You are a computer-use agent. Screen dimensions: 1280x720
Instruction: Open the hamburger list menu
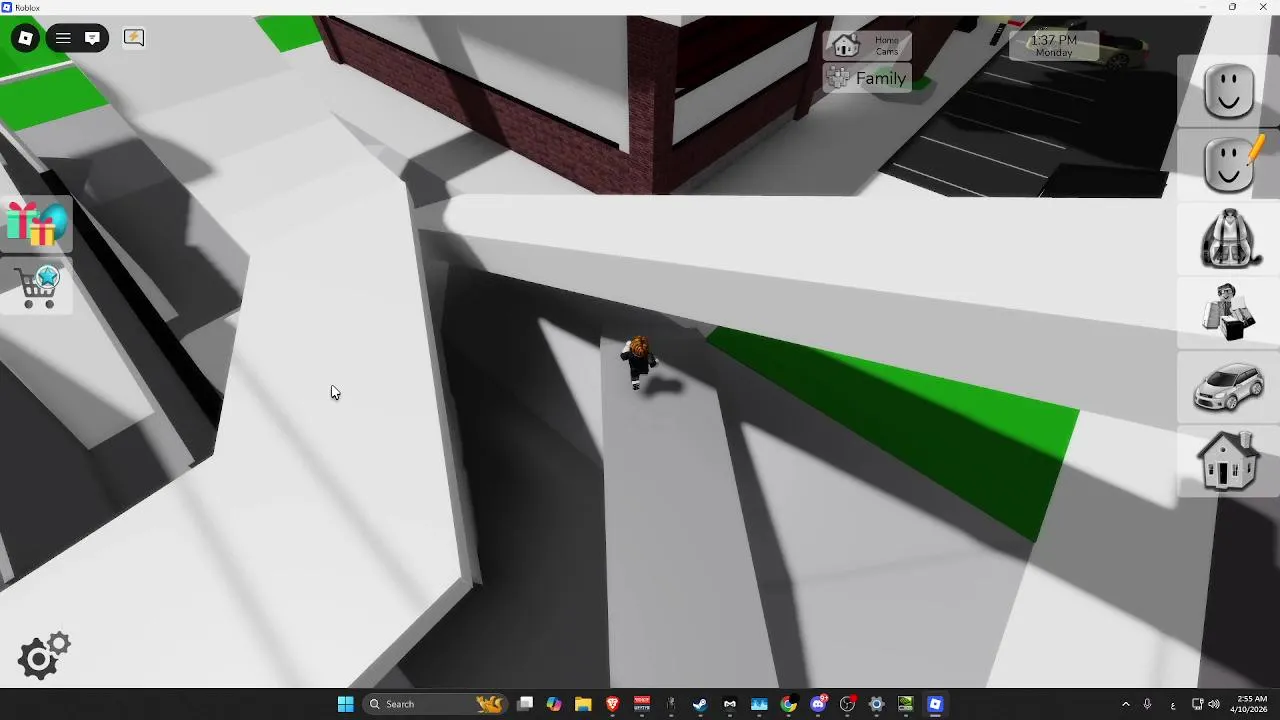tap(63, 38)
